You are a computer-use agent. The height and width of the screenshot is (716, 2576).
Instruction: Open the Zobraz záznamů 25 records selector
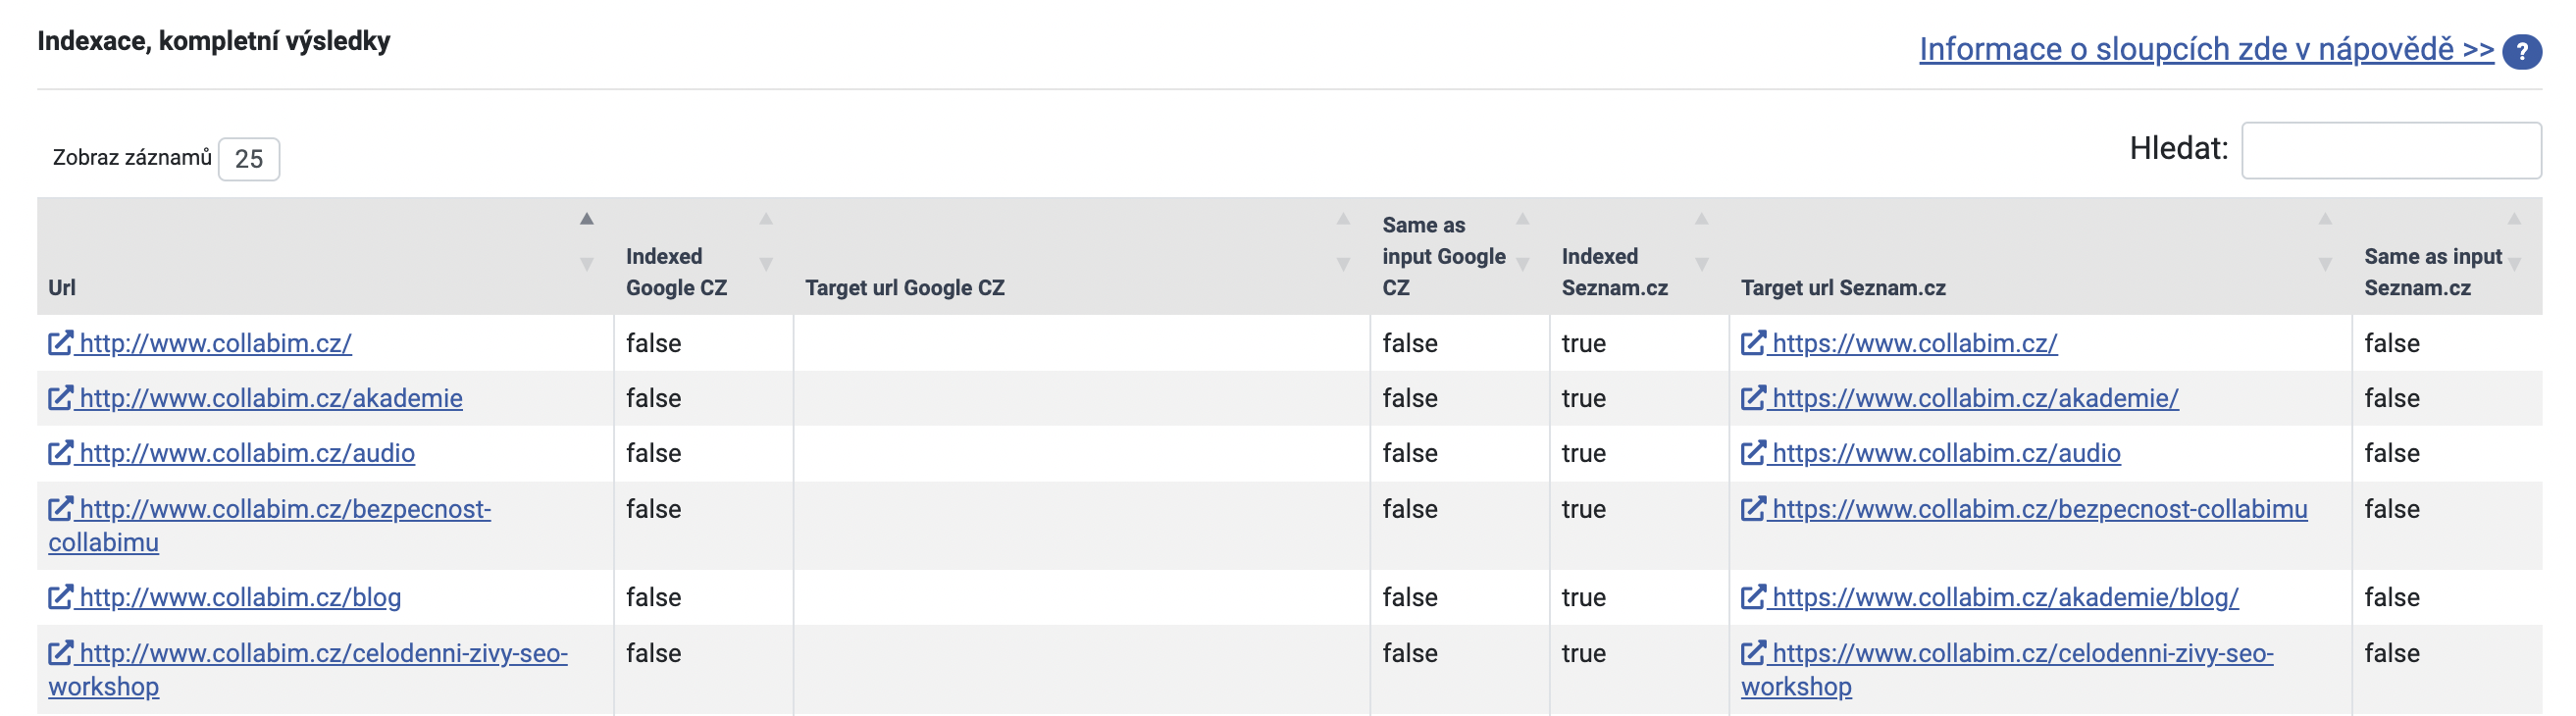click(249, 159)
